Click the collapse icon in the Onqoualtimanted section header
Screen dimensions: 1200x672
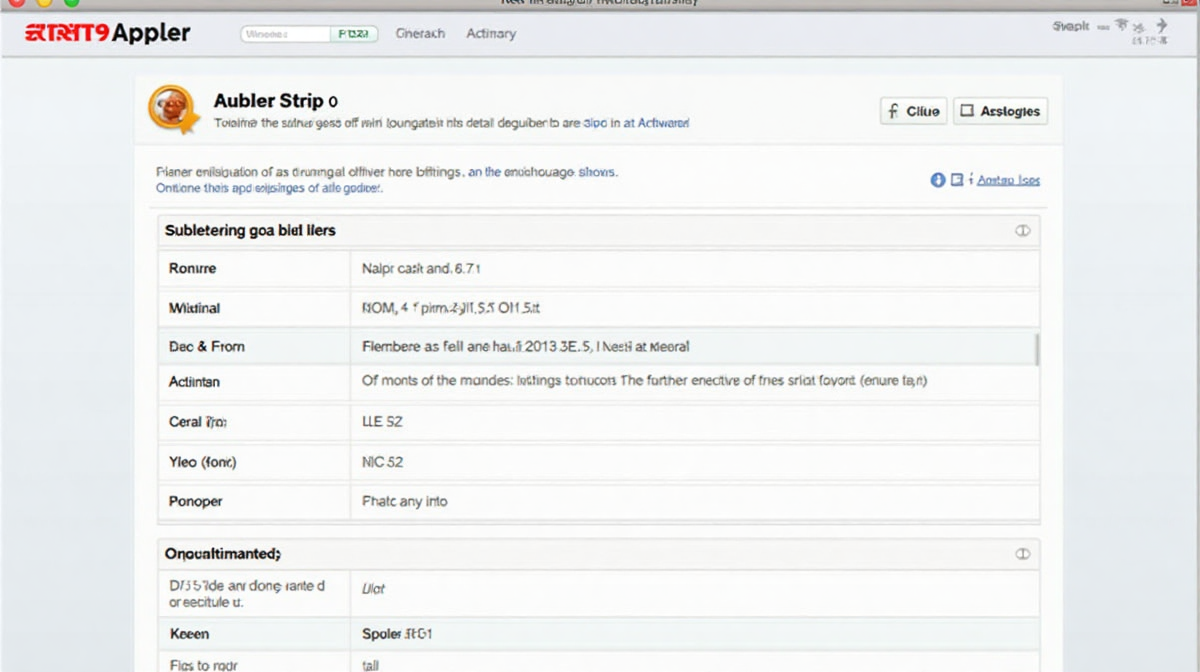click(1022, 553)
